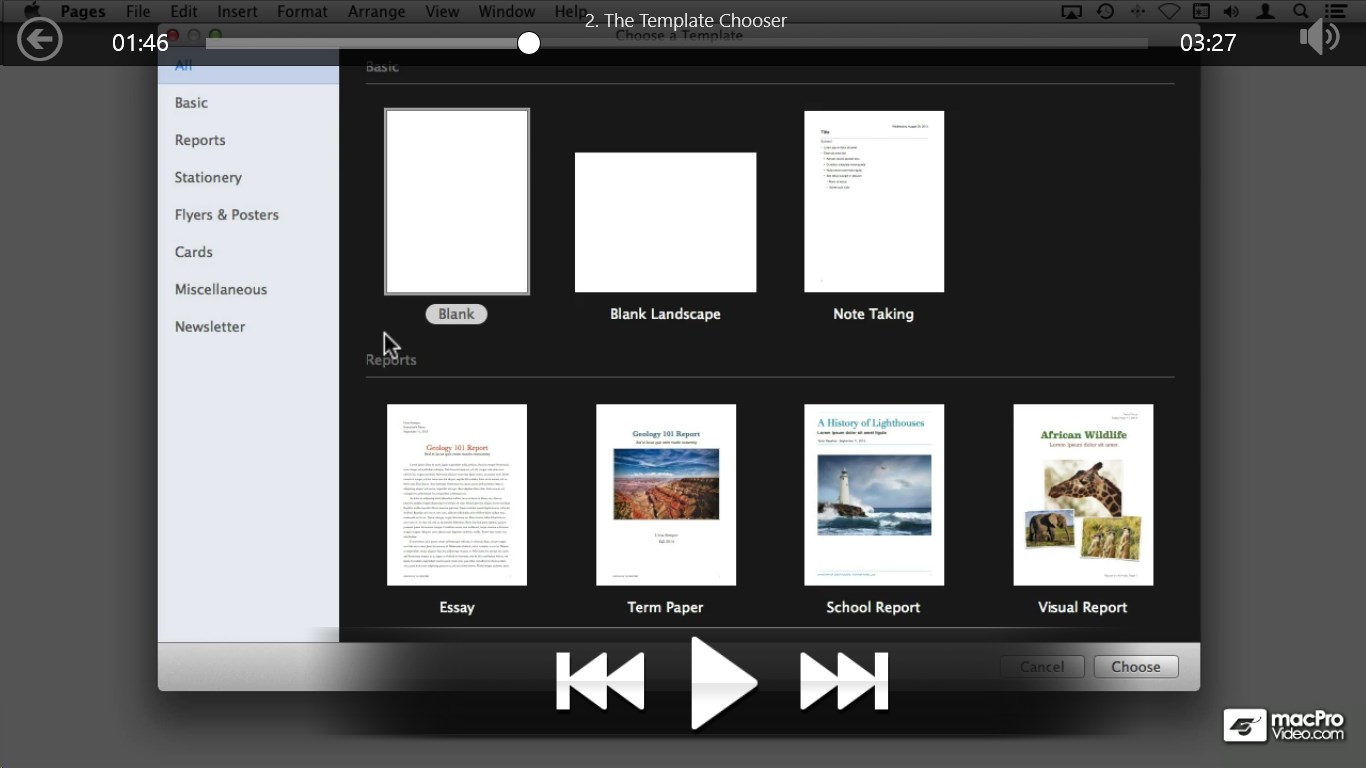This screenshot has width=1366, height=768.
Task: Switch to the Newsletter category
Action: 210,327
